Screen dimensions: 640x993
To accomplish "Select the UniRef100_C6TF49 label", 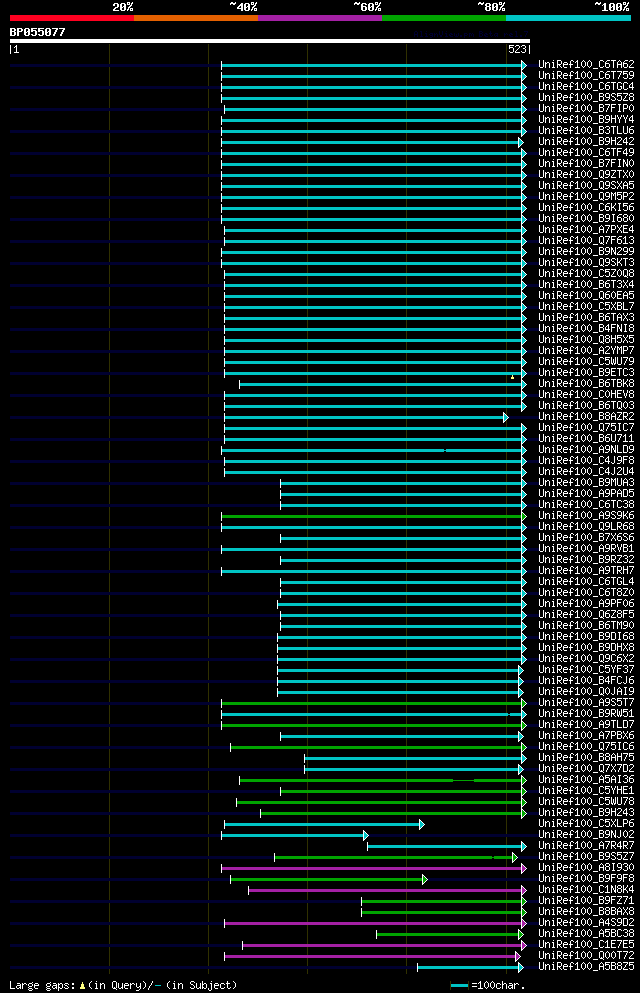I will tap(586, 153).
